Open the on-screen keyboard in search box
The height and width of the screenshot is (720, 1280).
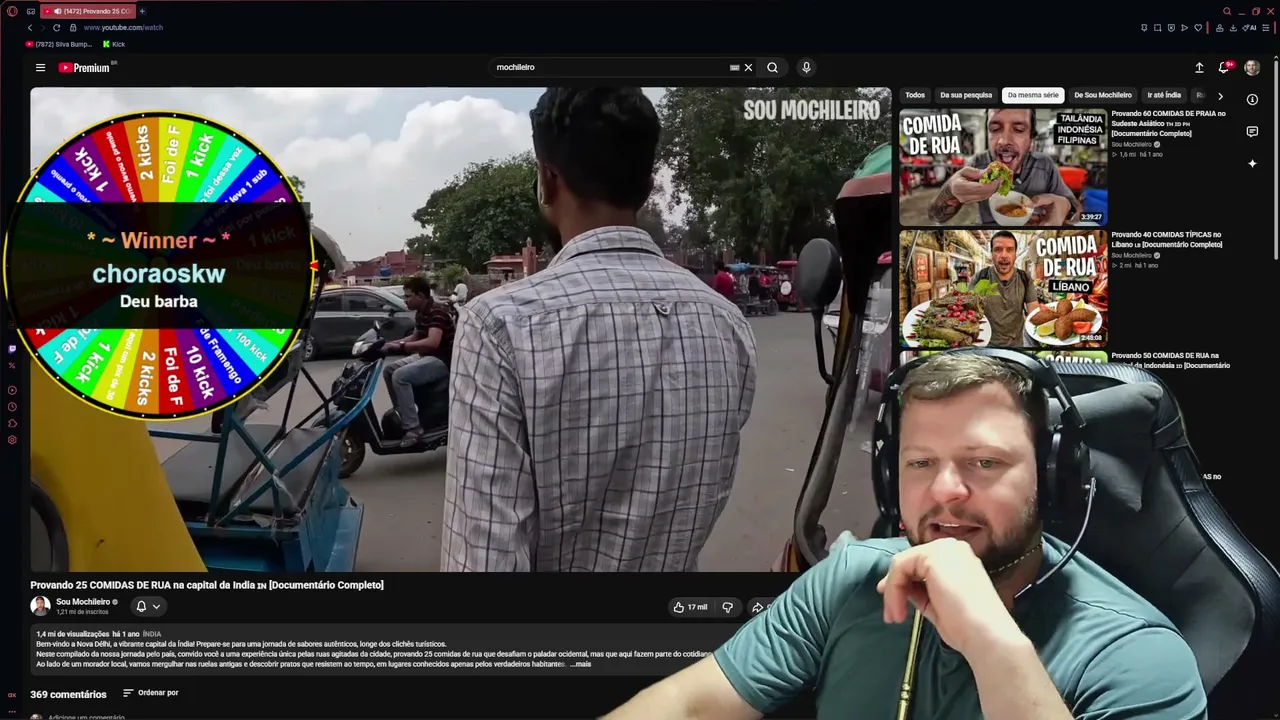tap(735, 68)
